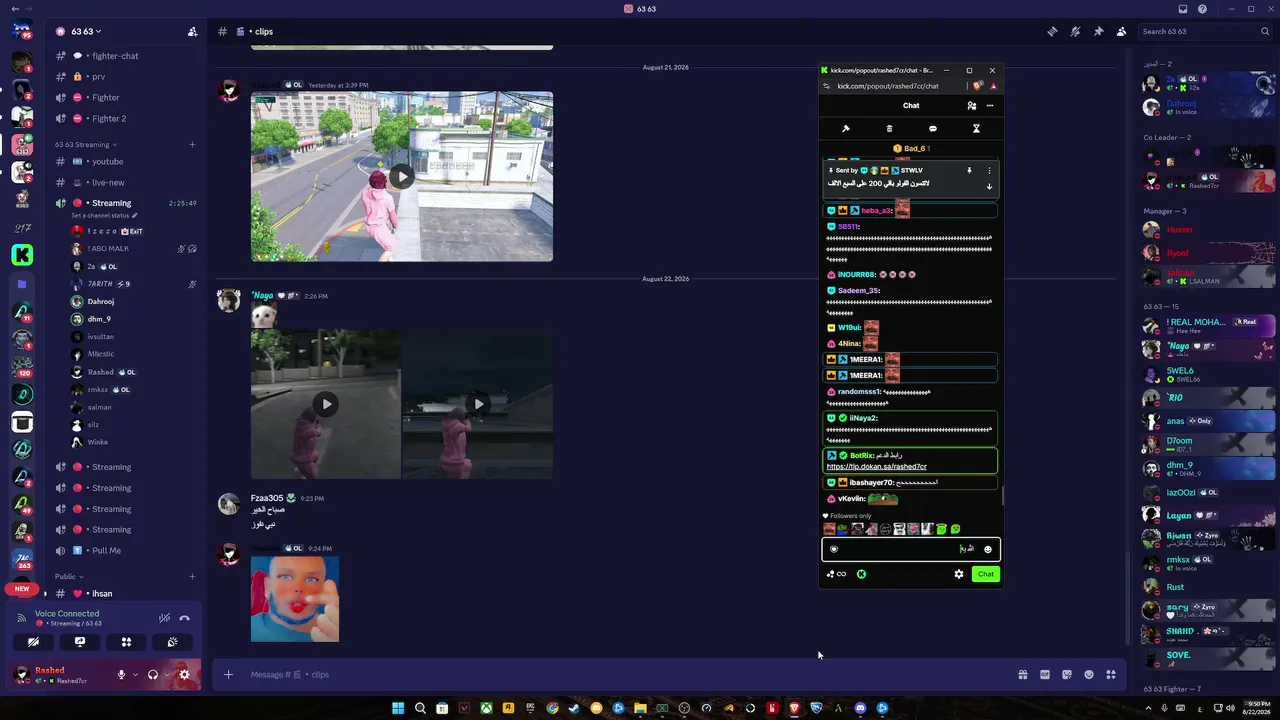
Task: Open the GIF picker in message bar
Action: point(1045,675)
